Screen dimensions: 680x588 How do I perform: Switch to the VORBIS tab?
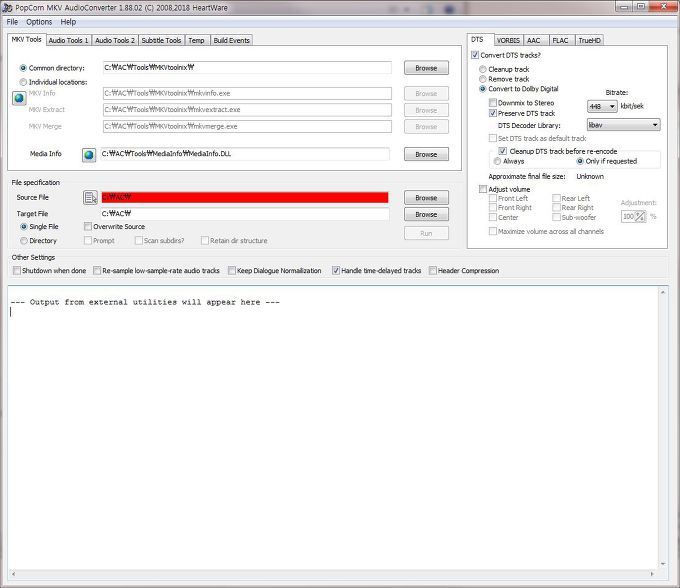508,40
